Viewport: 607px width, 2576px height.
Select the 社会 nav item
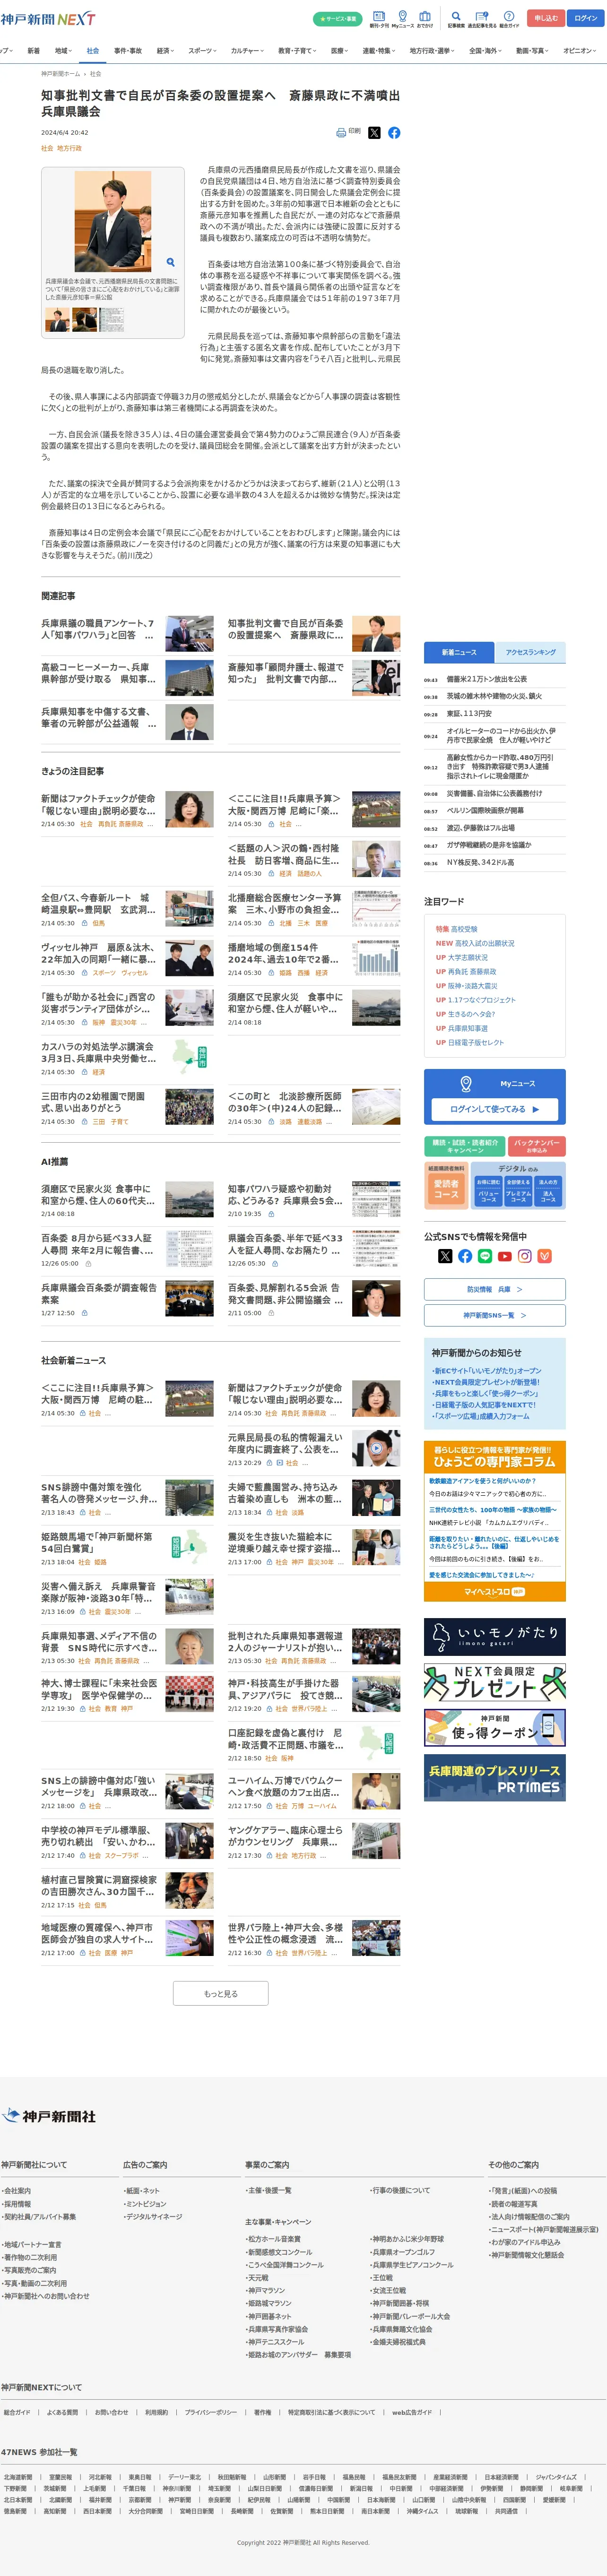click(93, 51)
